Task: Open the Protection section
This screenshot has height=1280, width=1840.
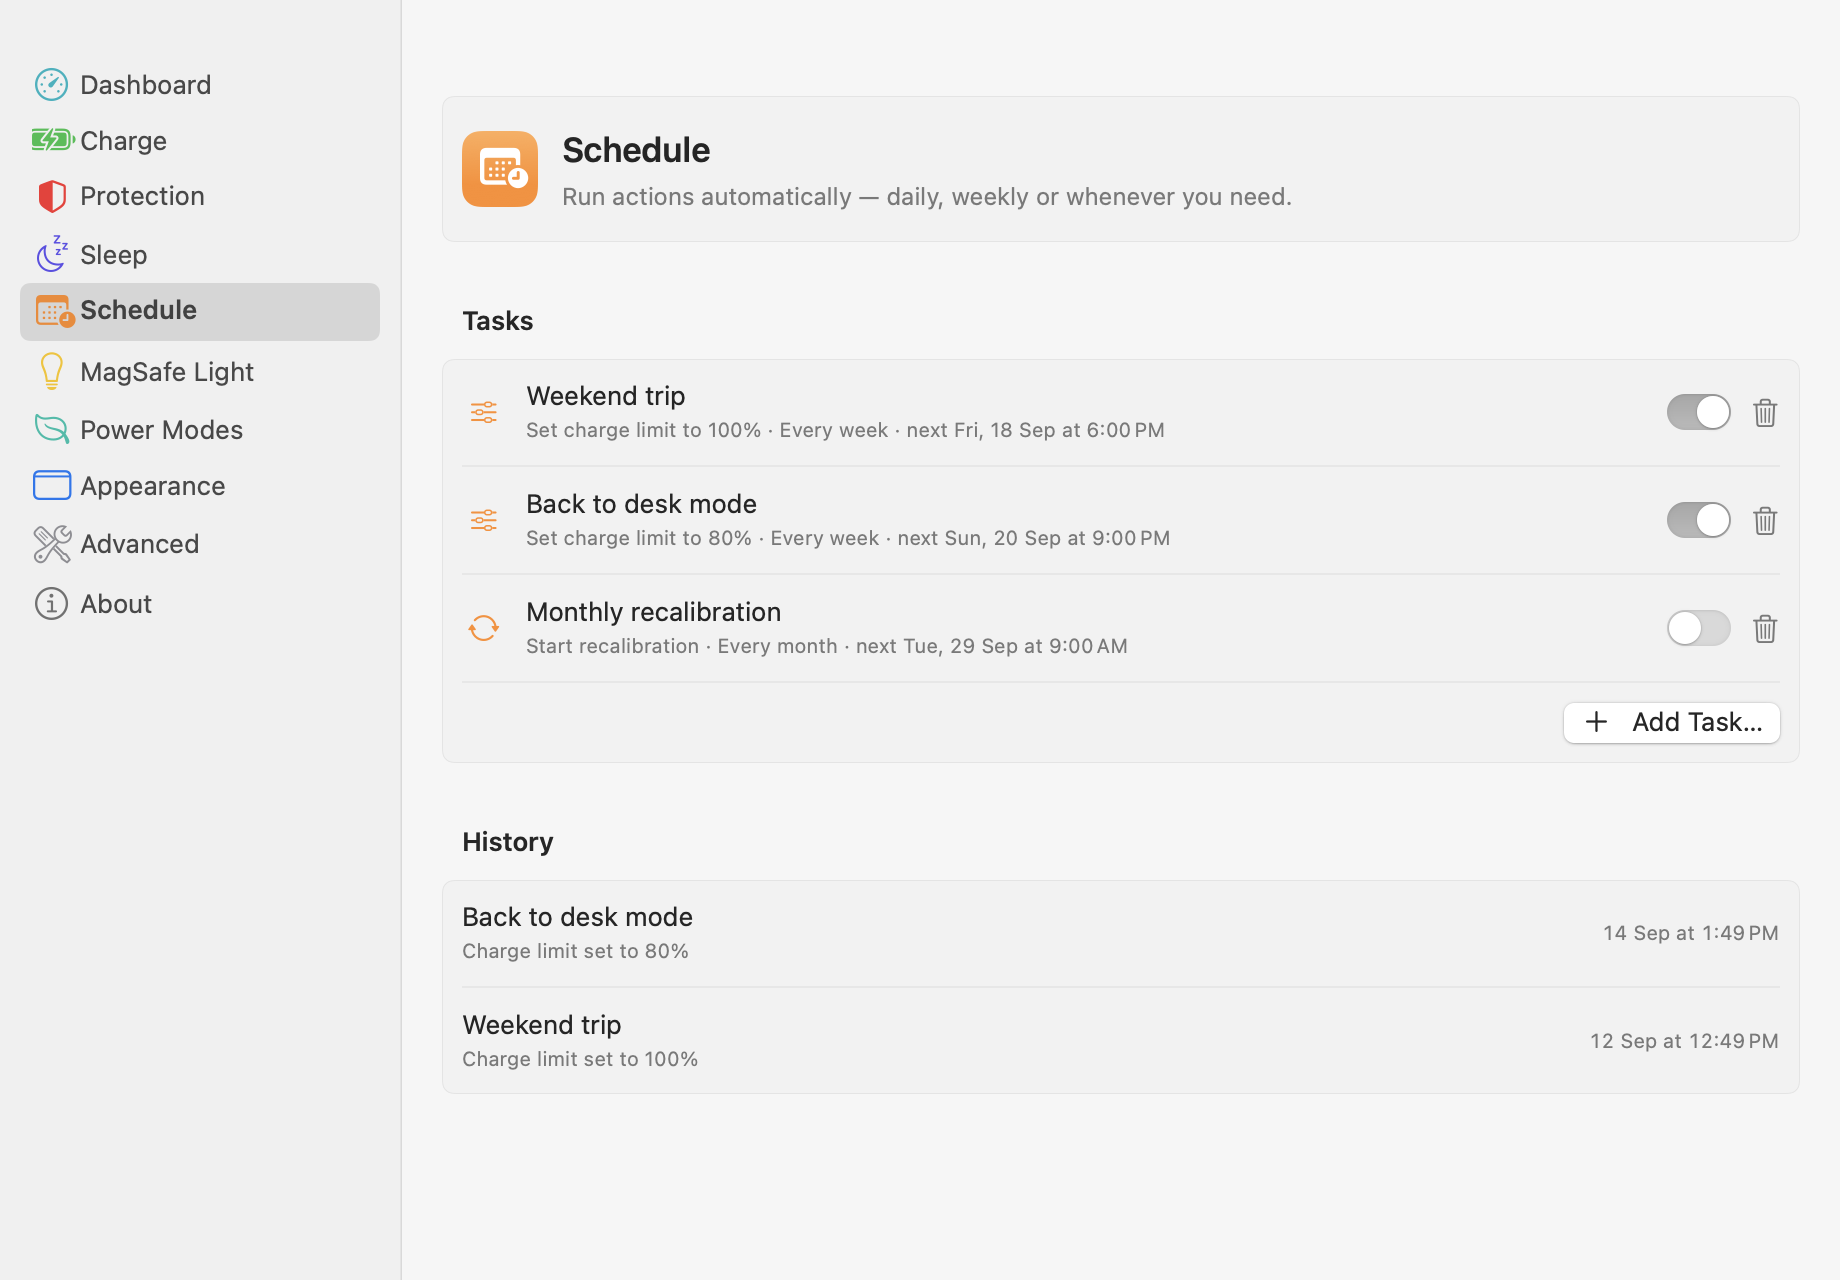Action: click(200, 196)
